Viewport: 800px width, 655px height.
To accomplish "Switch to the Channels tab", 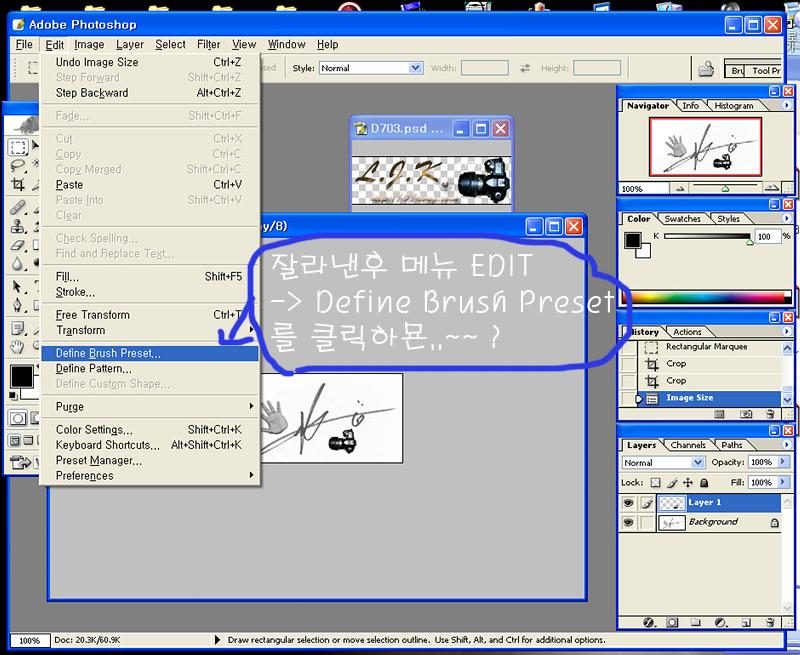I will point(688,445).
